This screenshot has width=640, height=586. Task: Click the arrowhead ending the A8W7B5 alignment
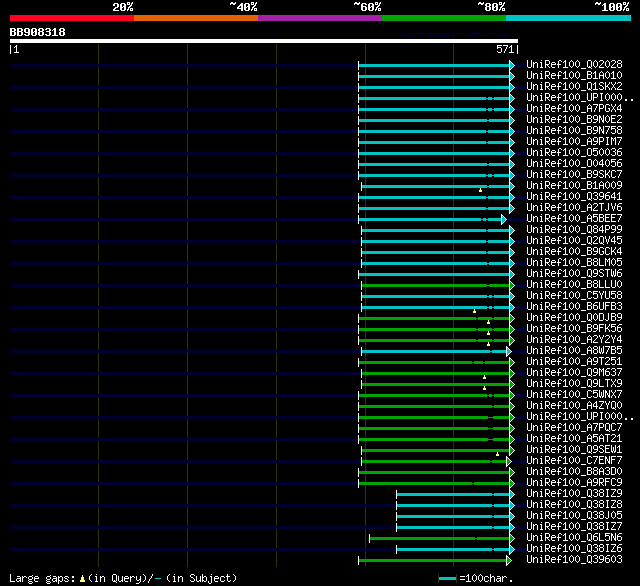pos(509,351)
